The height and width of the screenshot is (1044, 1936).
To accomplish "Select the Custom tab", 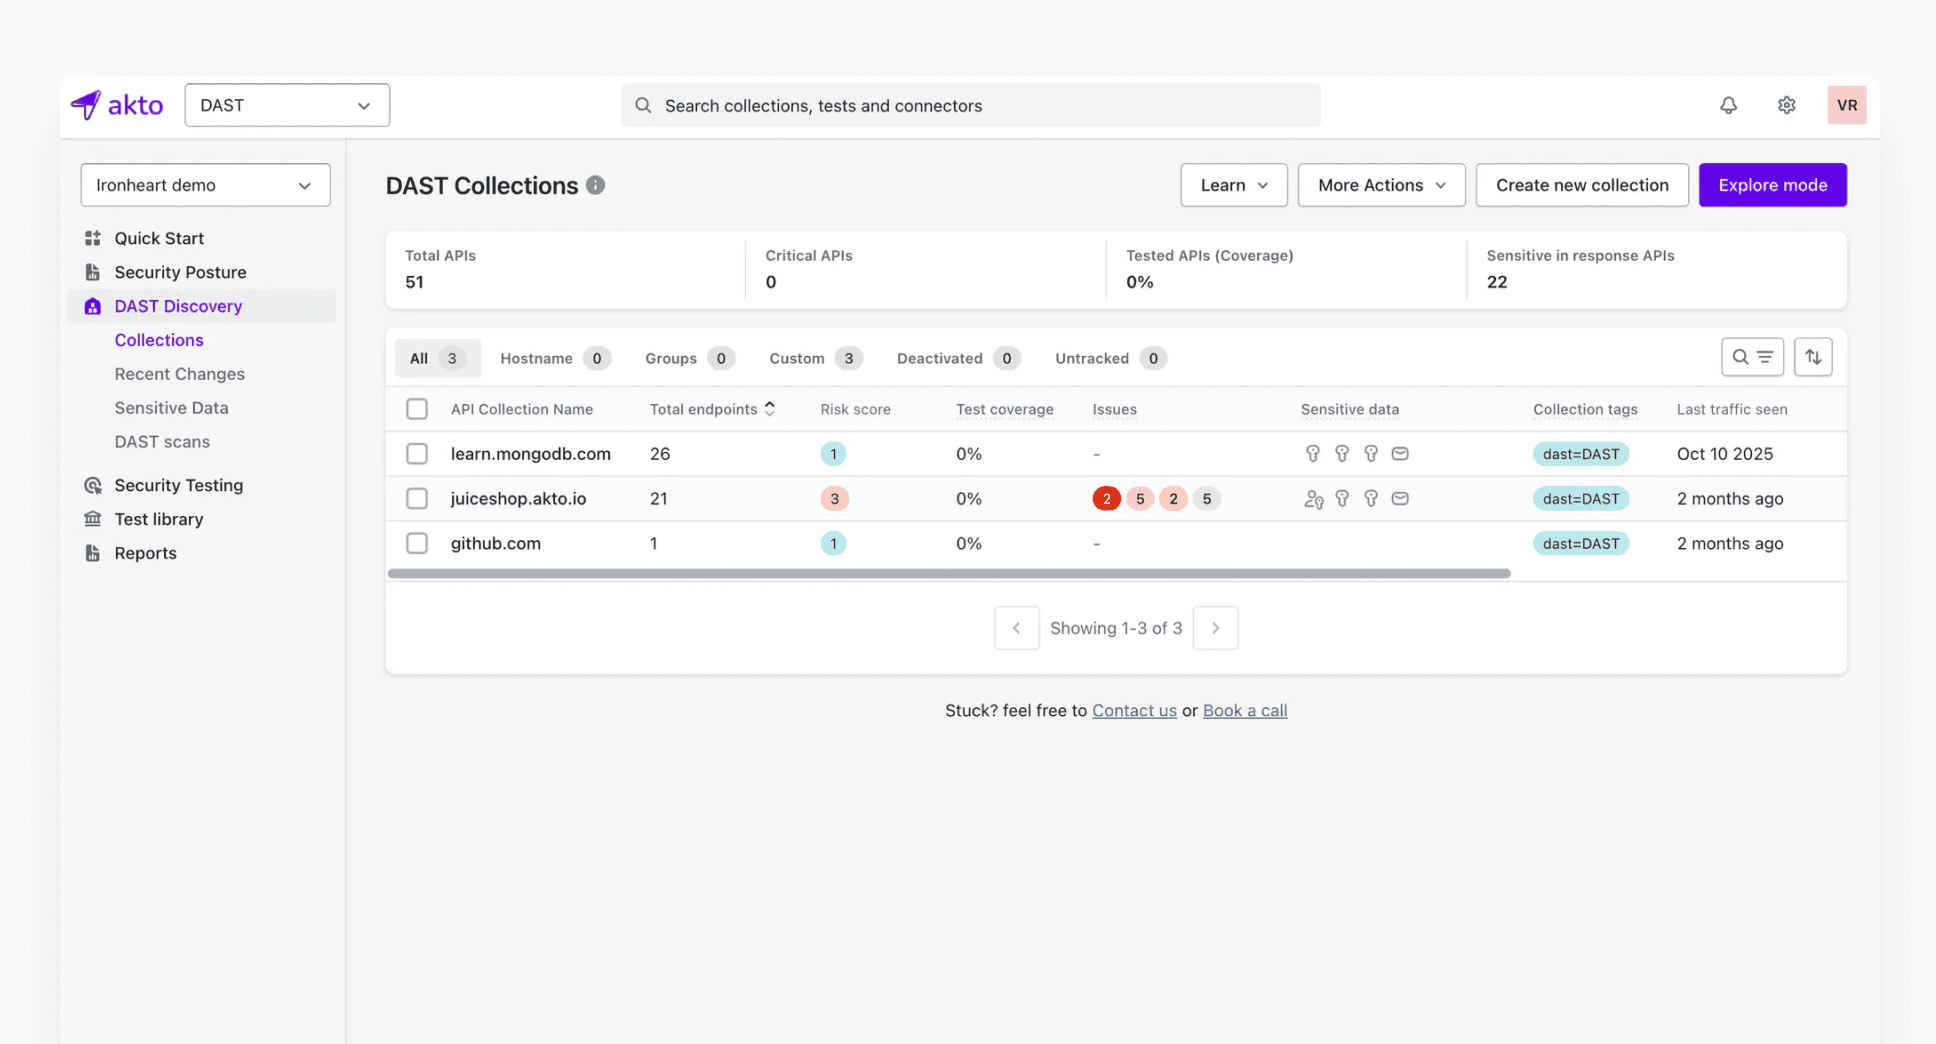I will (816, 358).
